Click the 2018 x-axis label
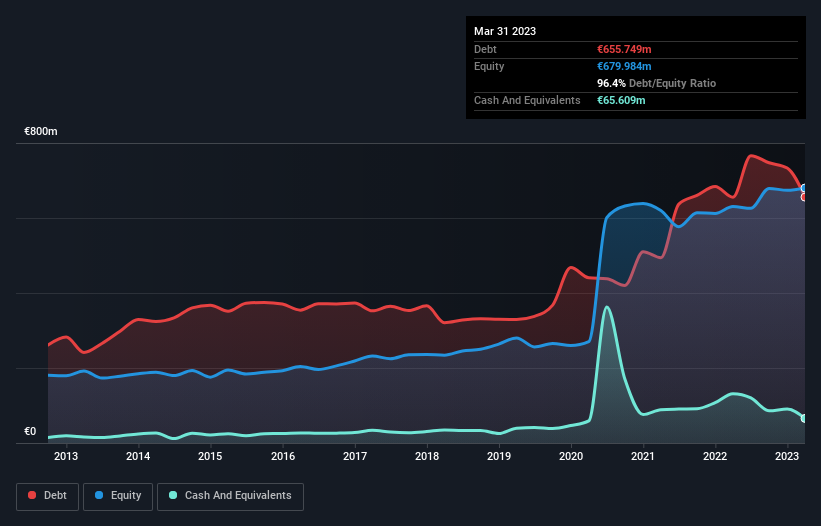The image size is (821, 526). click(x=427, y=456)
